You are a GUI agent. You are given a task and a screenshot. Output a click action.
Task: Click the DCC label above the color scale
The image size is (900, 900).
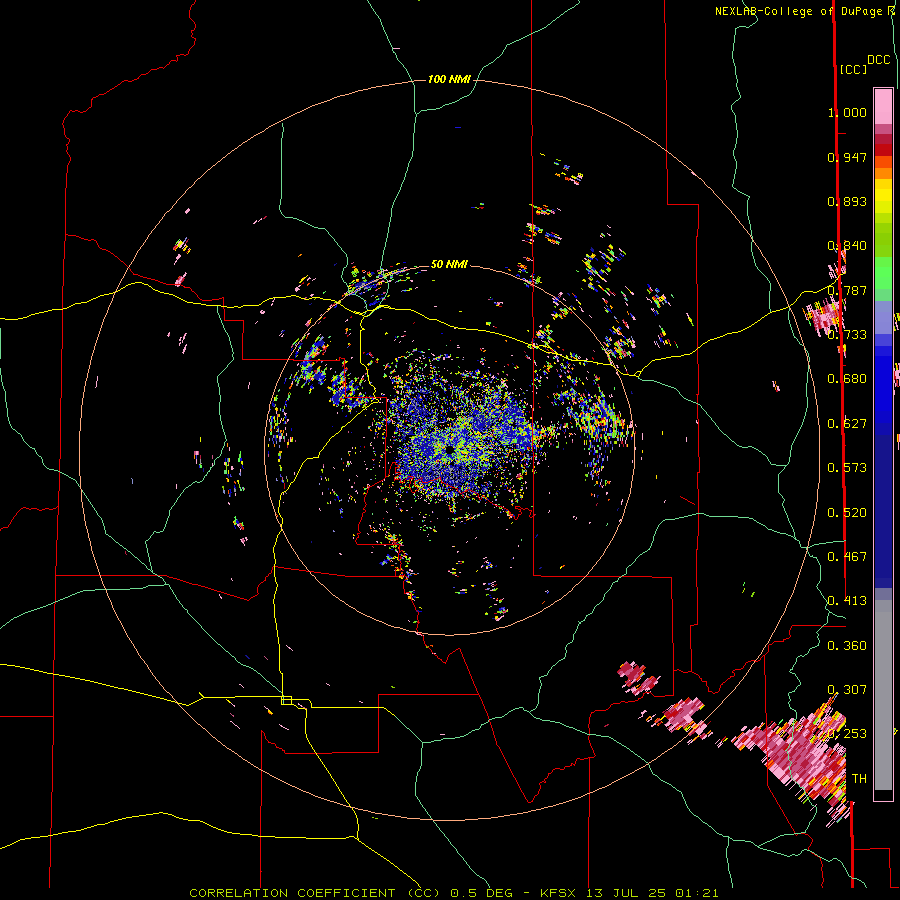tap(879, 60)
